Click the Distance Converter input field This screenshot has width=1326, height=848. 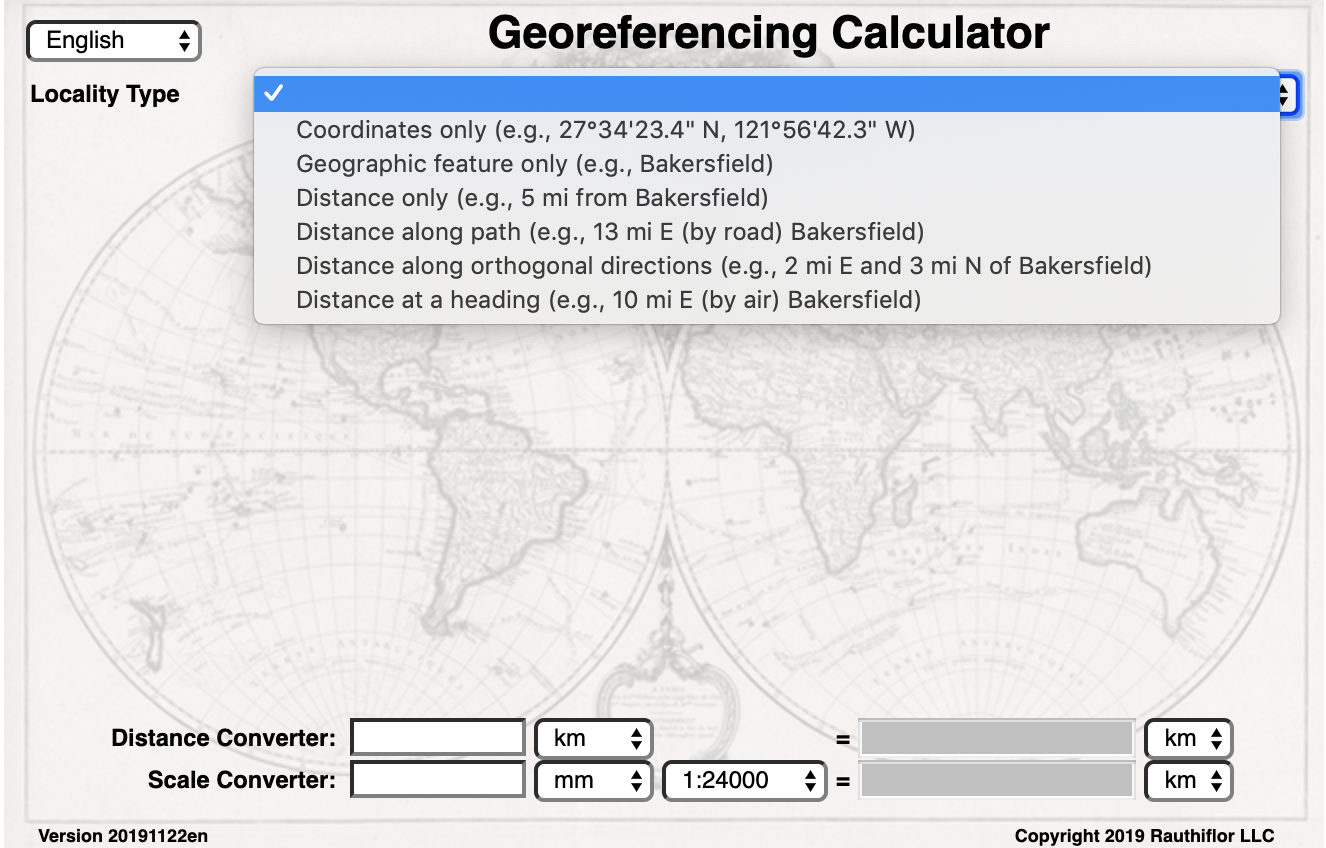438,738
